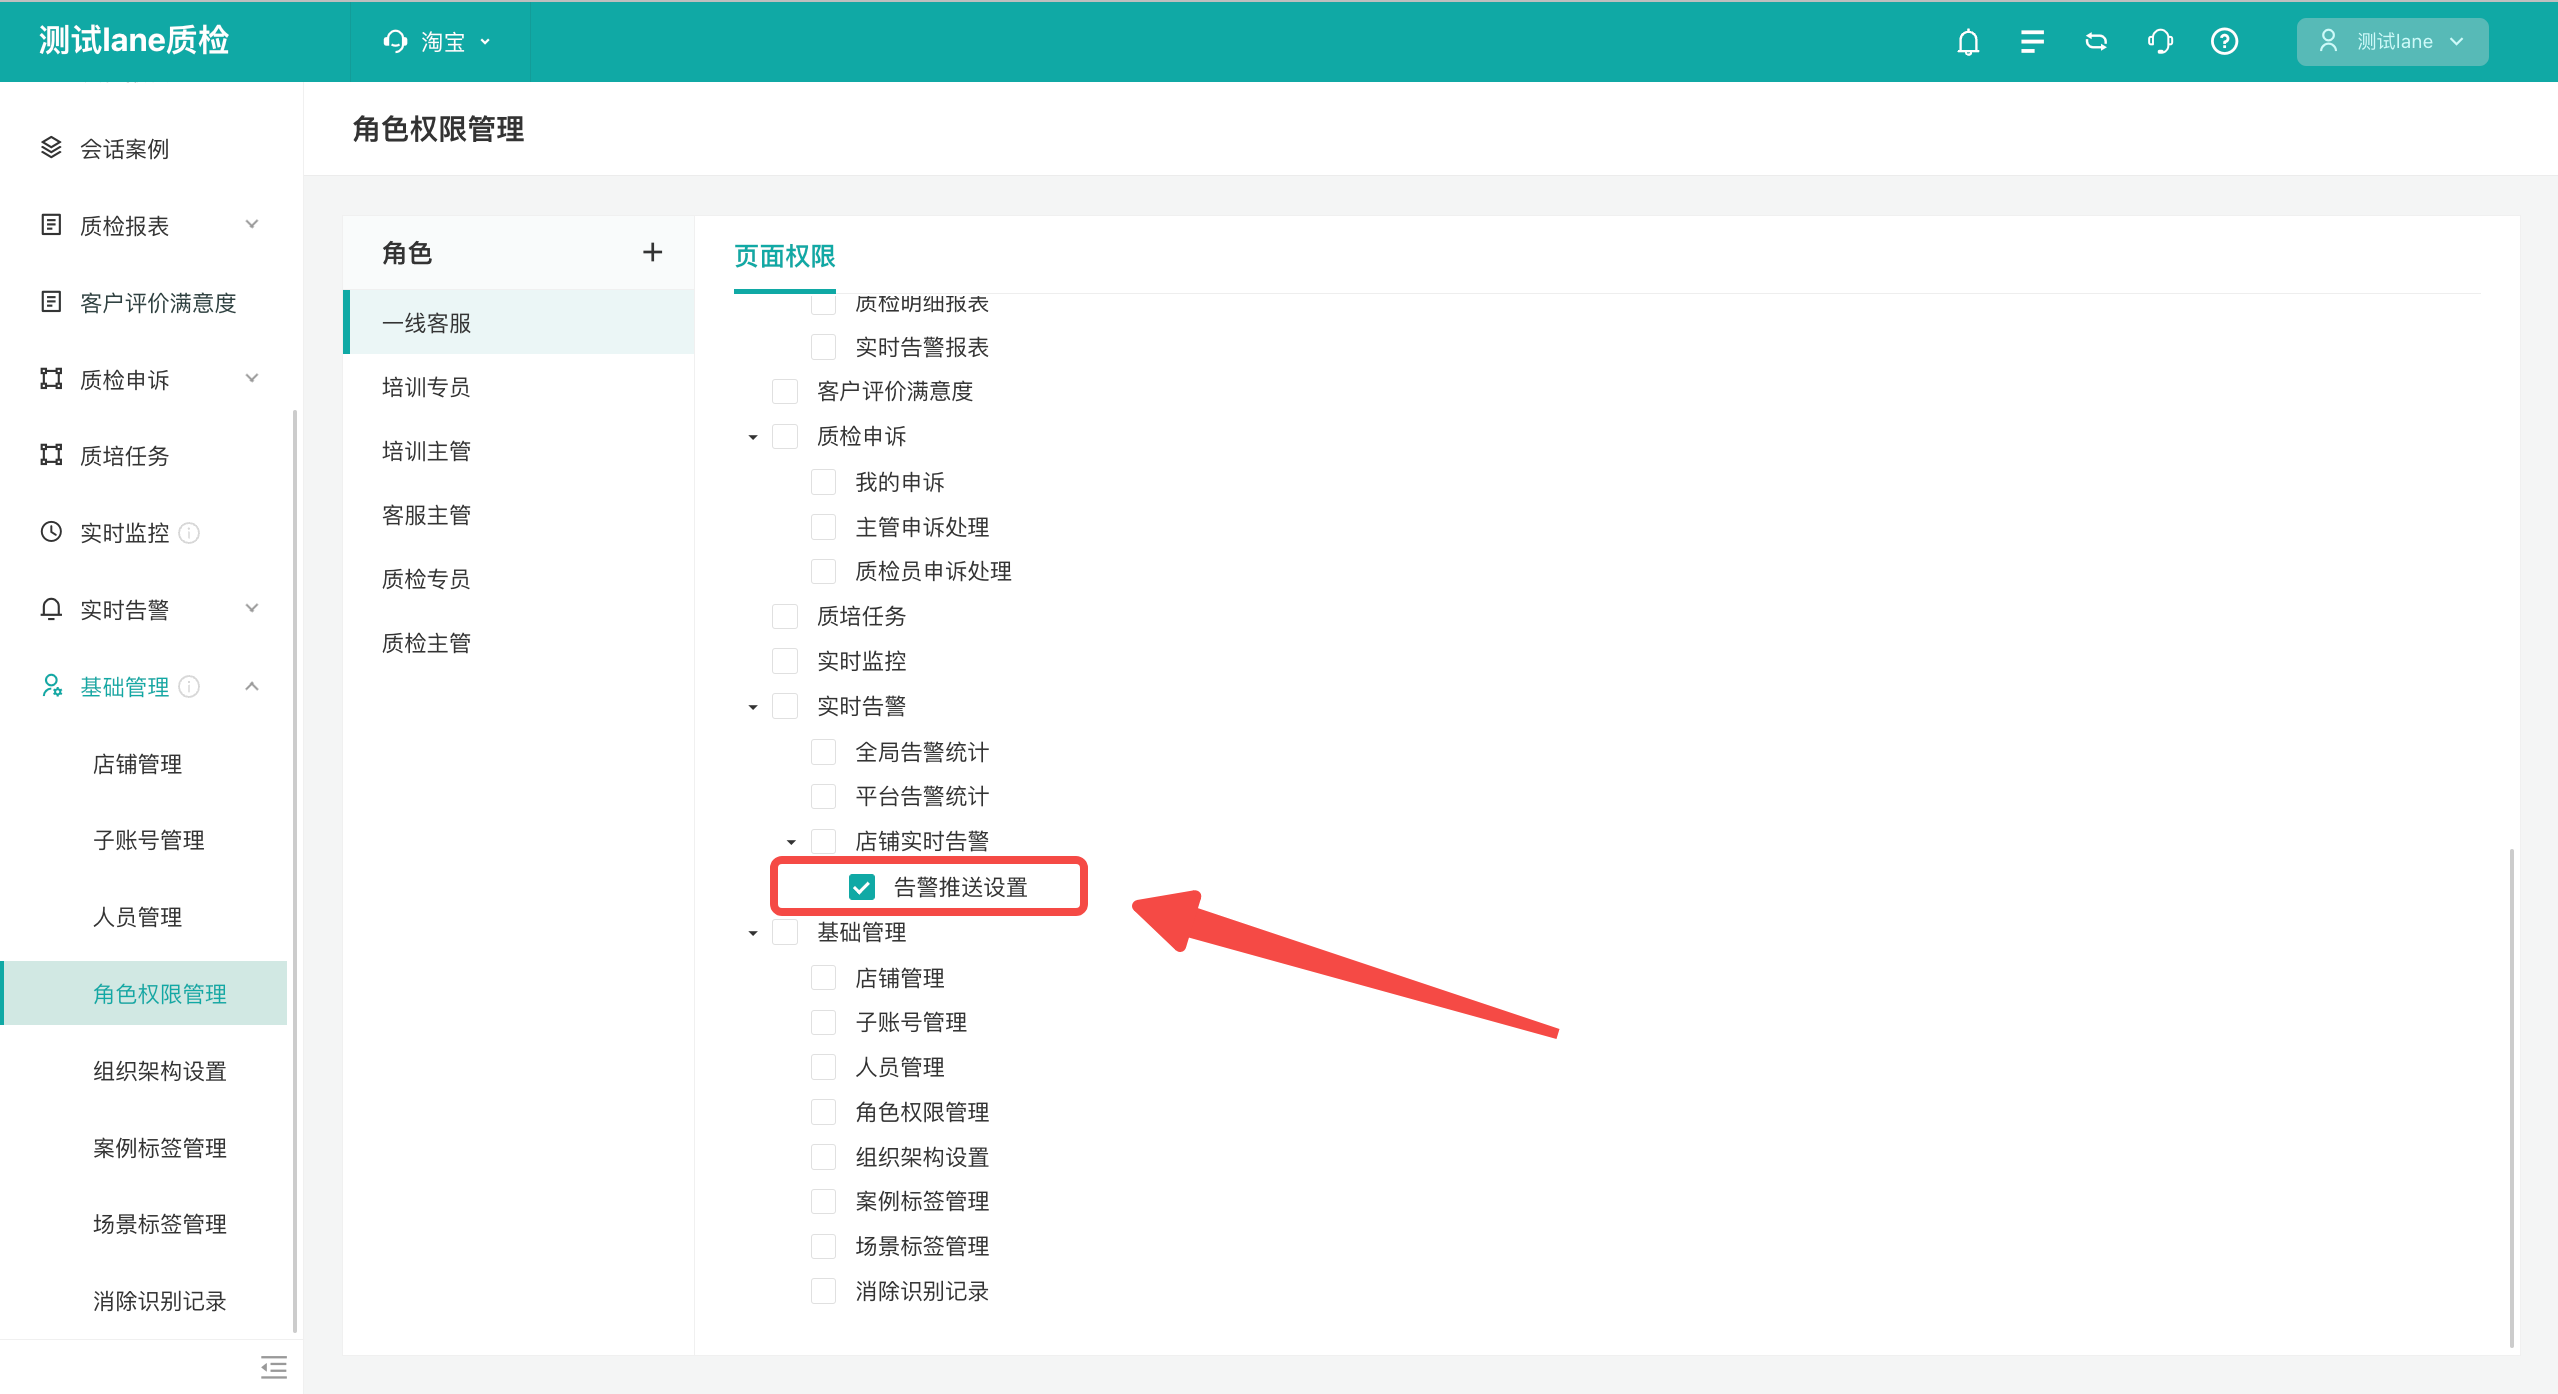Image resolution: width=2558 pixels, height=1394 pixels.
Task: Click the 客户评价满意度 sidebar icon
Action: 51,302
